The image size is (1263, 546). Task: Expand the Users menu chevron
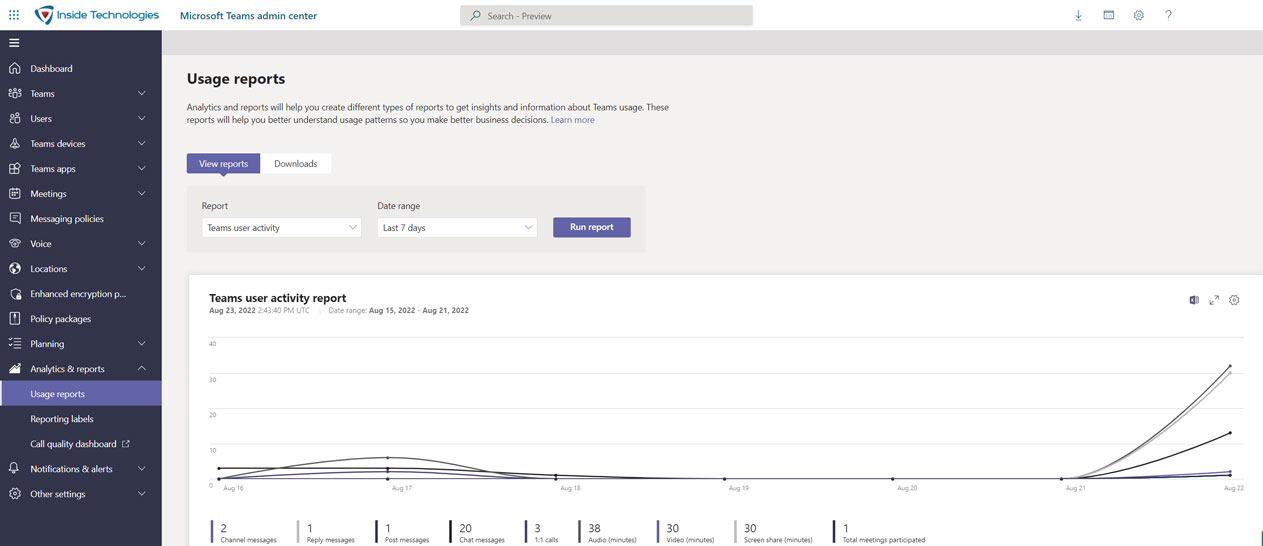point(141,118)
